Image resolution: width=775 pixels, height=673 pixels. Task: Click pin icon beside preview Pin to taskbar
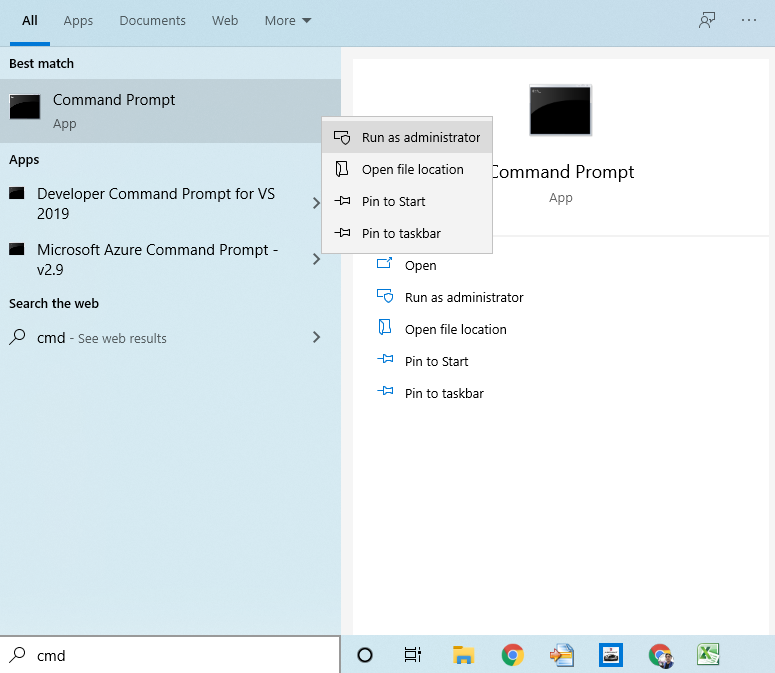(385, 391)
